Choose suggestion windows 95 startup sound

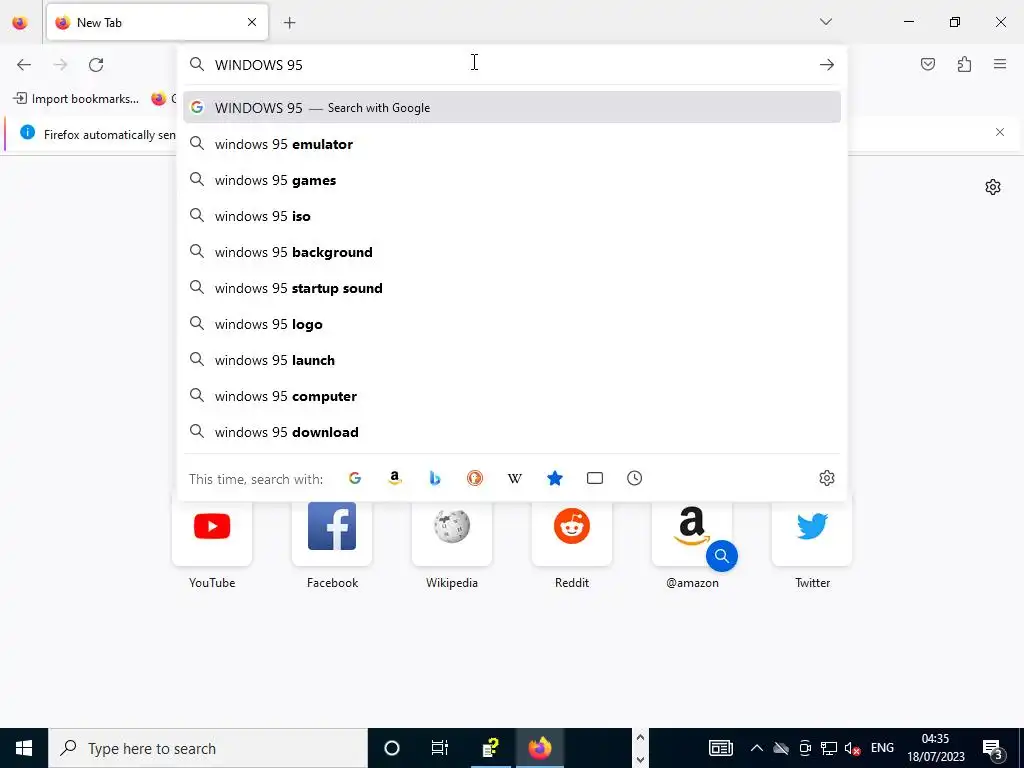[512, 288]
